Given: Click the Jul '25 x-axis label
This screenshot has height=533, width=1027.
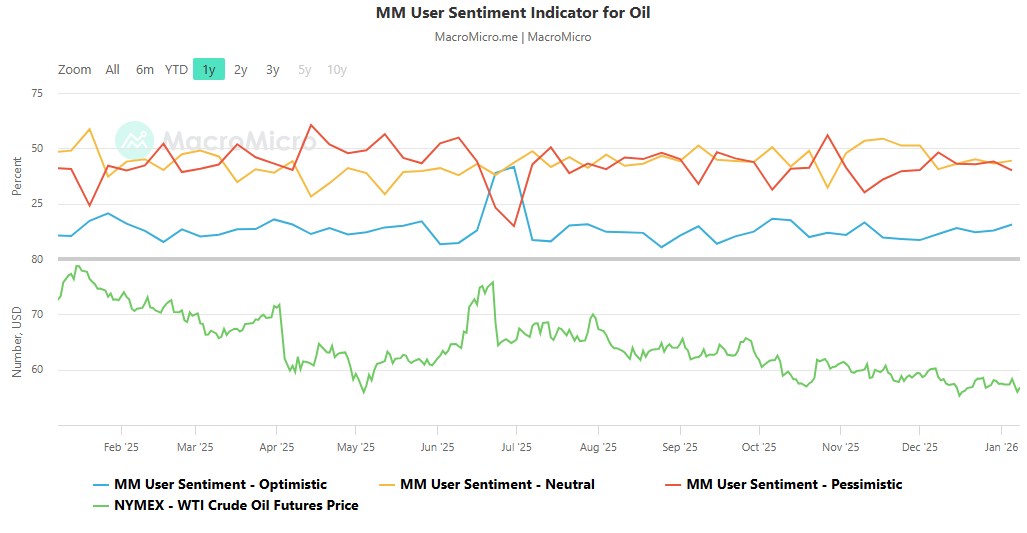Looking at the screenshot, I should 515,447.
